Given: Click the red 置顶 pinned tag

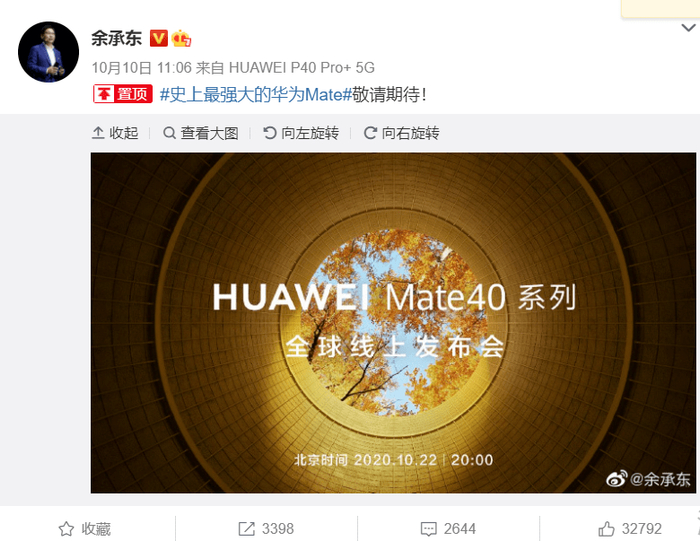Looking at the screenshot, I should click(x=123, y=94).
